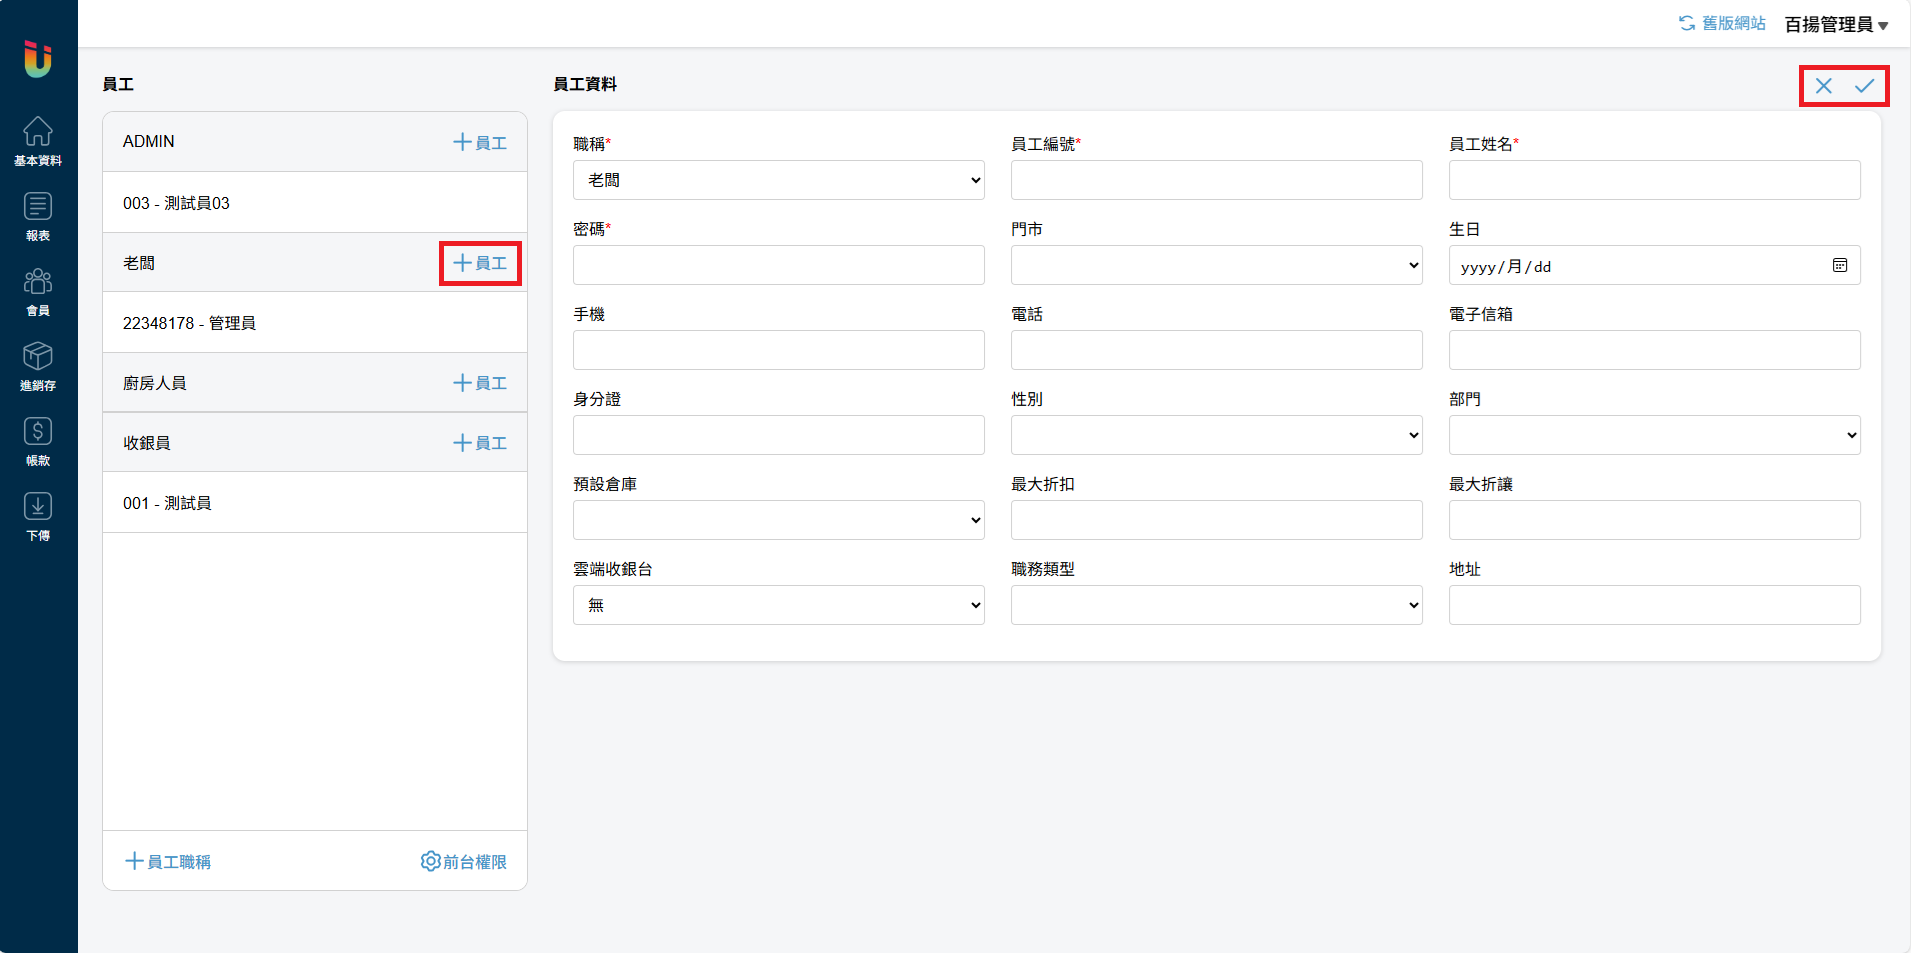Click the checkmark save icon

pyautogui.click(x=1864, y=86)
